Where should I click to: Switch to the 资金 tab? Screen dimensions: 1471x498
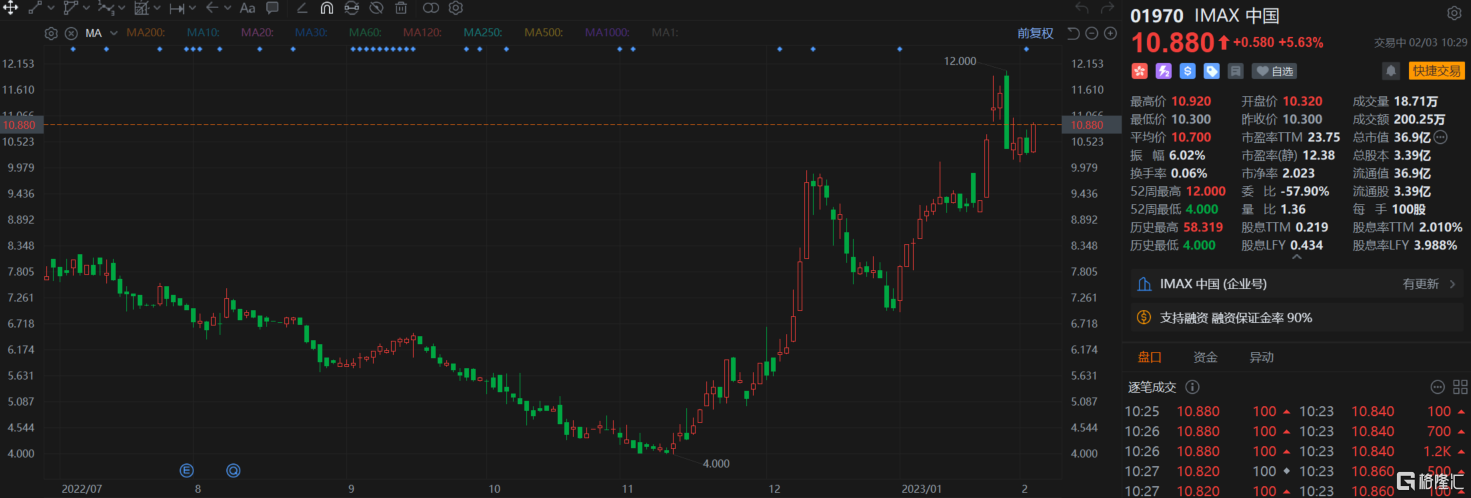[x=1205, y=357]
